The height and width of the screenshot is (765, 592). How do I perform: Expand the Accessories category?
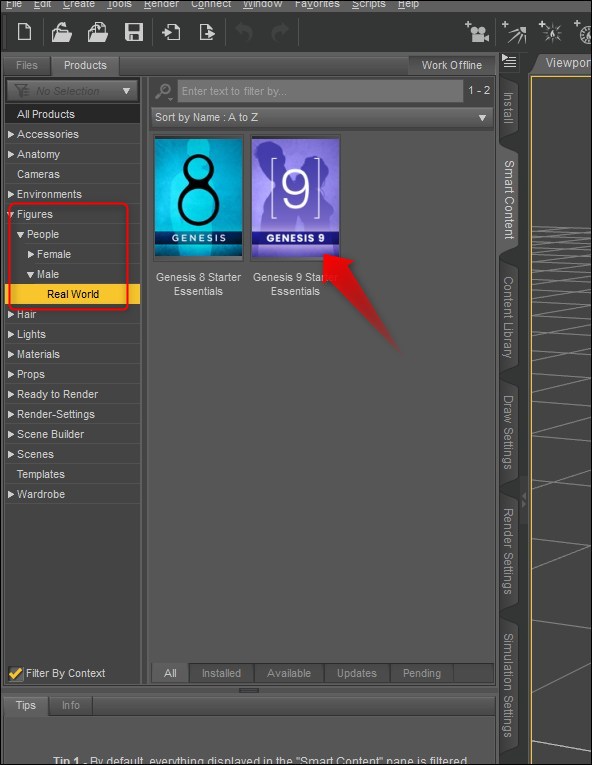click(11, 134)
